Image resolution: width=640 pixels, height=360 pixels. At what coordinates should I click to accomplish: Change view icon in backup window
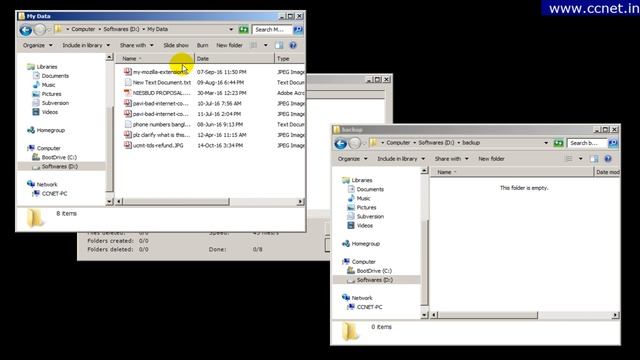[x=569, y=159]
